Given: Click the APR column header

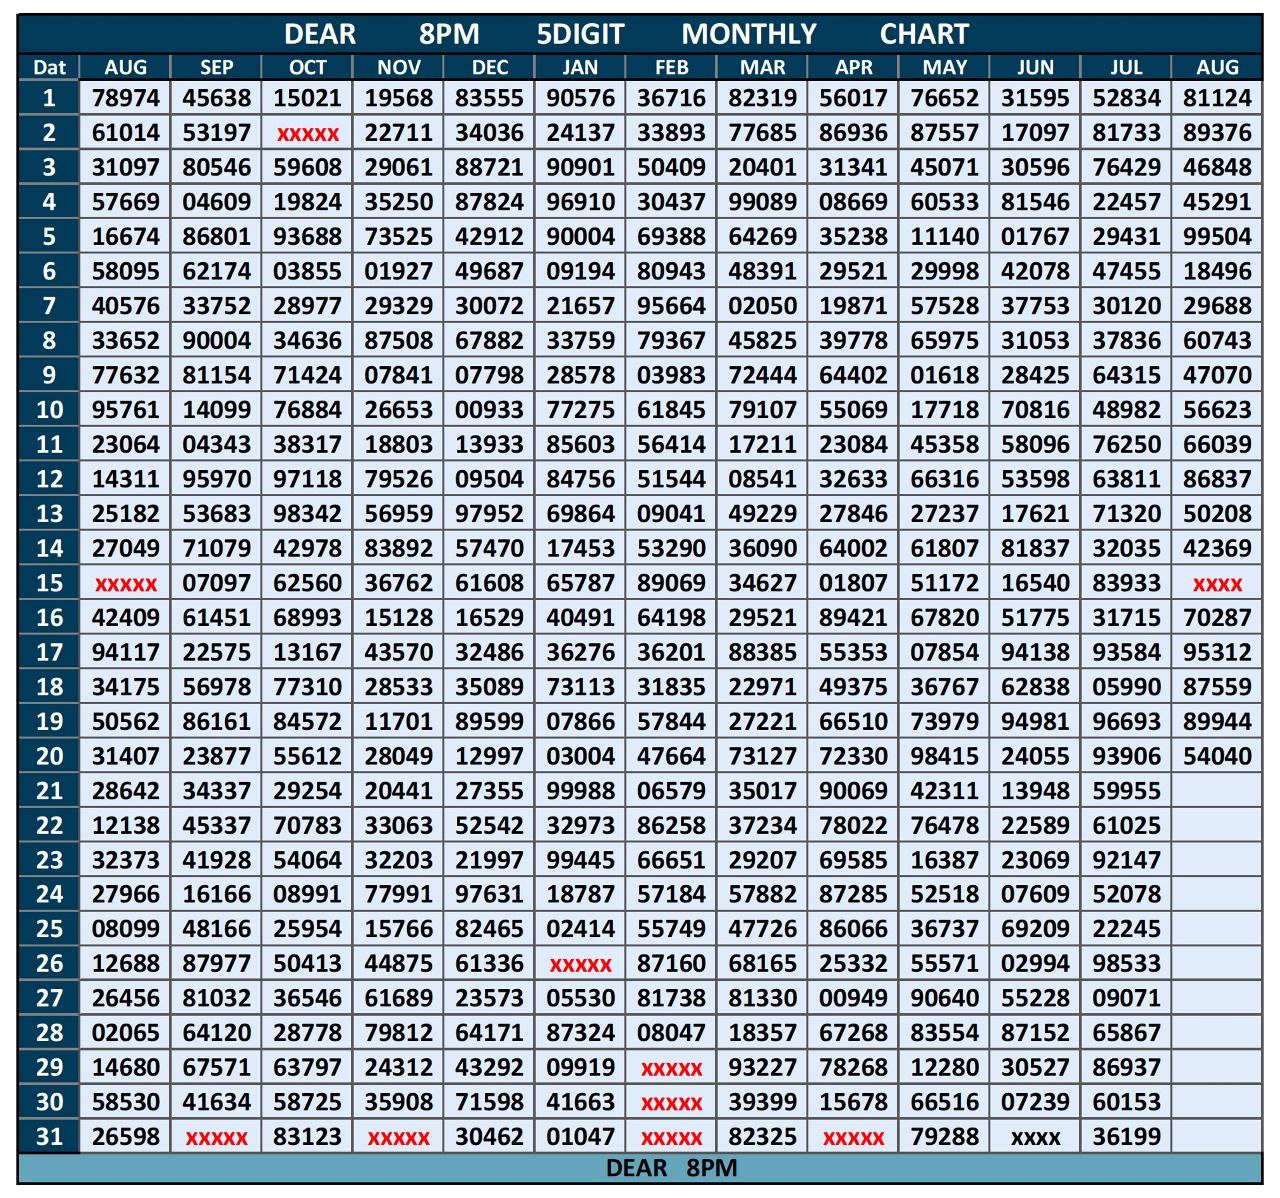Looking at the screenshot, I should pos(853,67).
